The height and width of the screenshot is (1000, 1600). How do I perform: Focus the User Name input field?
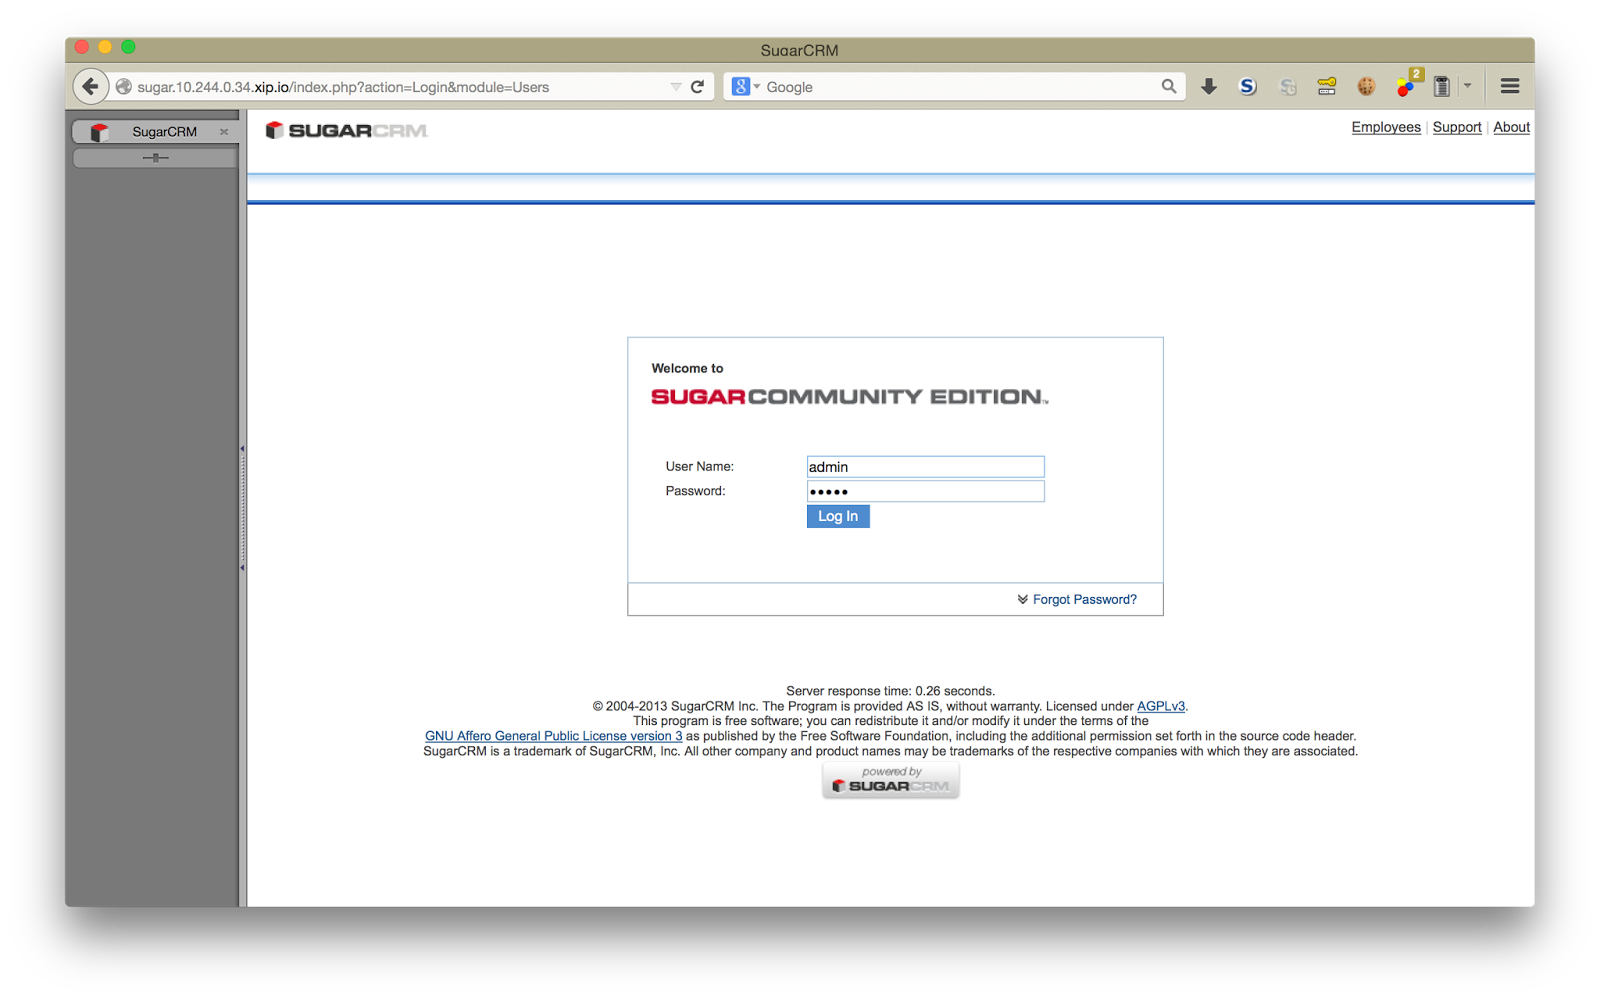pyautogui.click(x=925, y=467)
